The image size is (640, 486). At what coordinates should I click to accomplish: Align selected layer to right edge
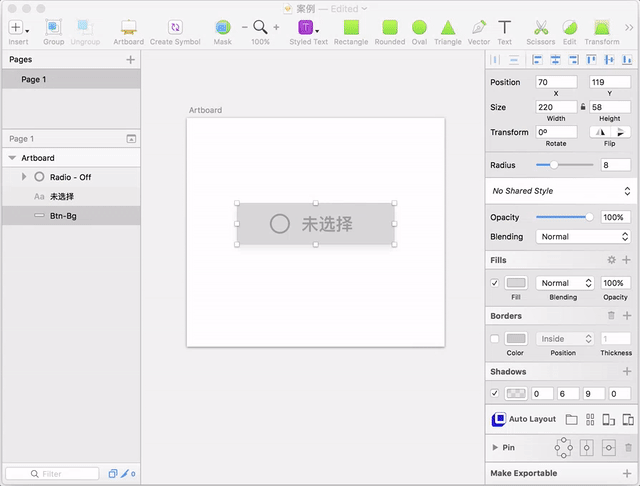[573, 60]
